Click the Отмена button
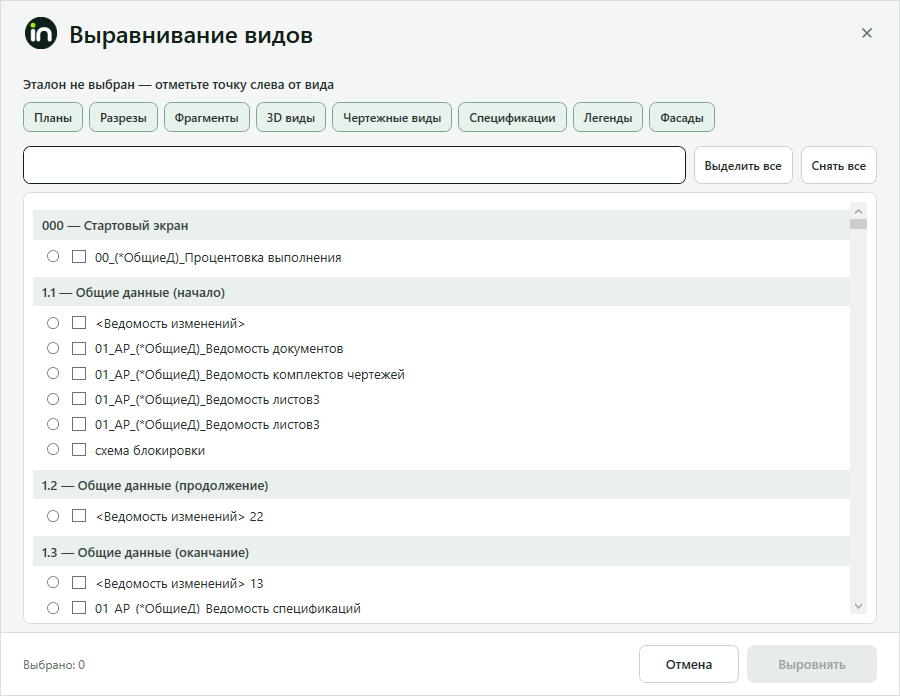Viewport: 900px width, 696px height. pos(689,664)
